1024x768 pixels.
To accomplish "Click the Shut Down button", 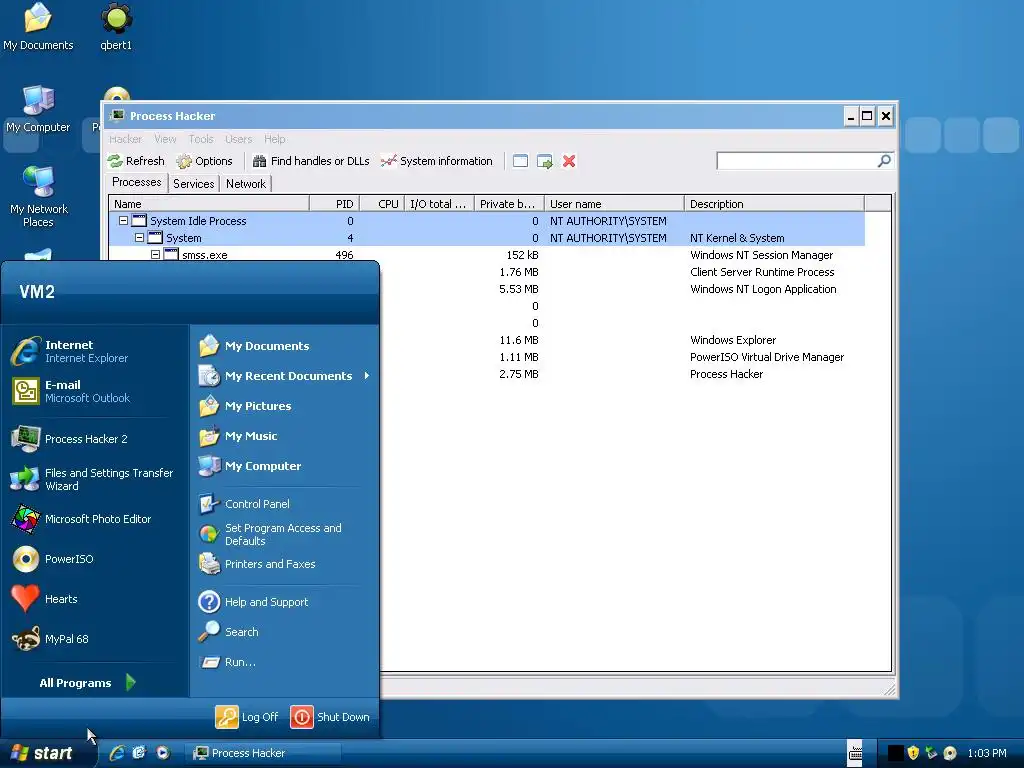I will tap(330, 717).
